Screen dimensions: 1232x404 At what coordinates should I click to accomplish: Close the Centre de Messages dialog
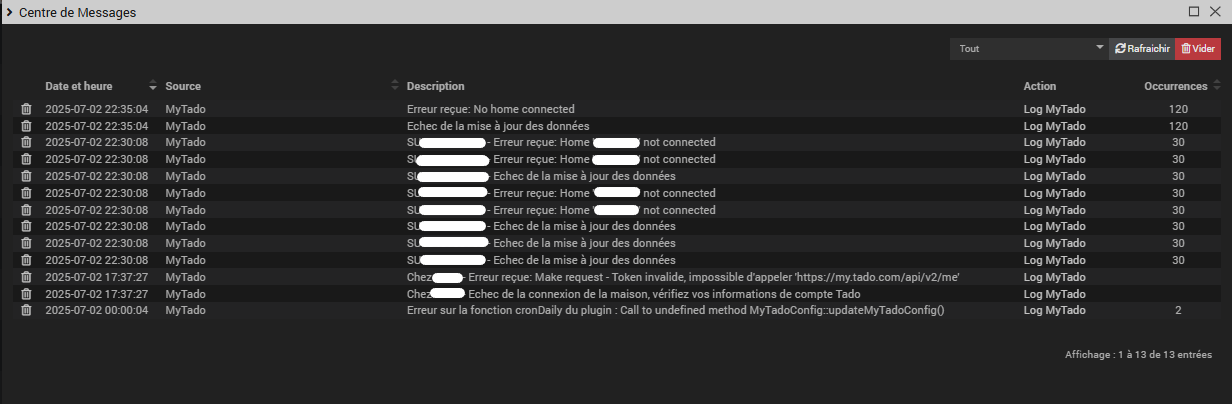click(1215, 12)
